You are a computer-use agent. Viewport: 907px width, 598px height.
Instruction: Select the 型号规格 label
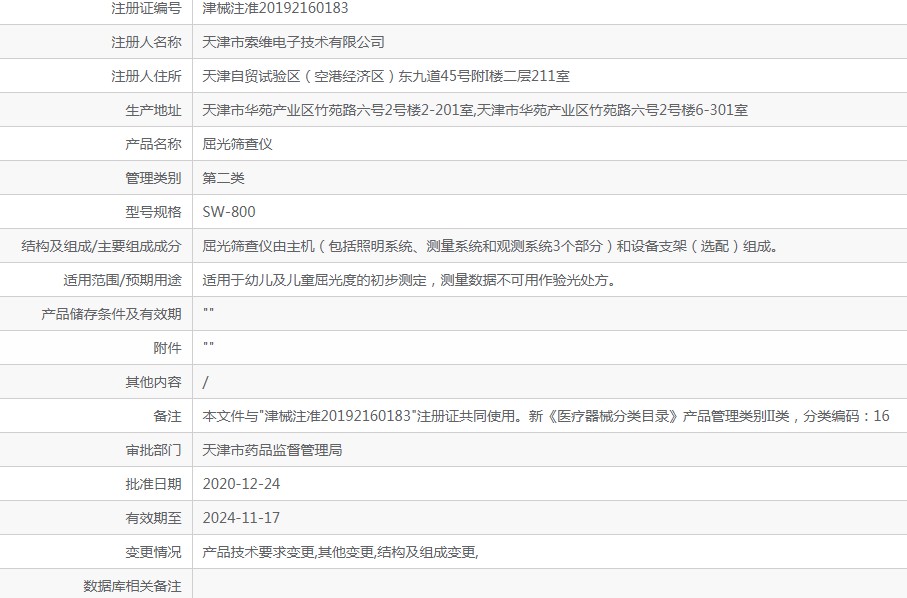point(153,212)
